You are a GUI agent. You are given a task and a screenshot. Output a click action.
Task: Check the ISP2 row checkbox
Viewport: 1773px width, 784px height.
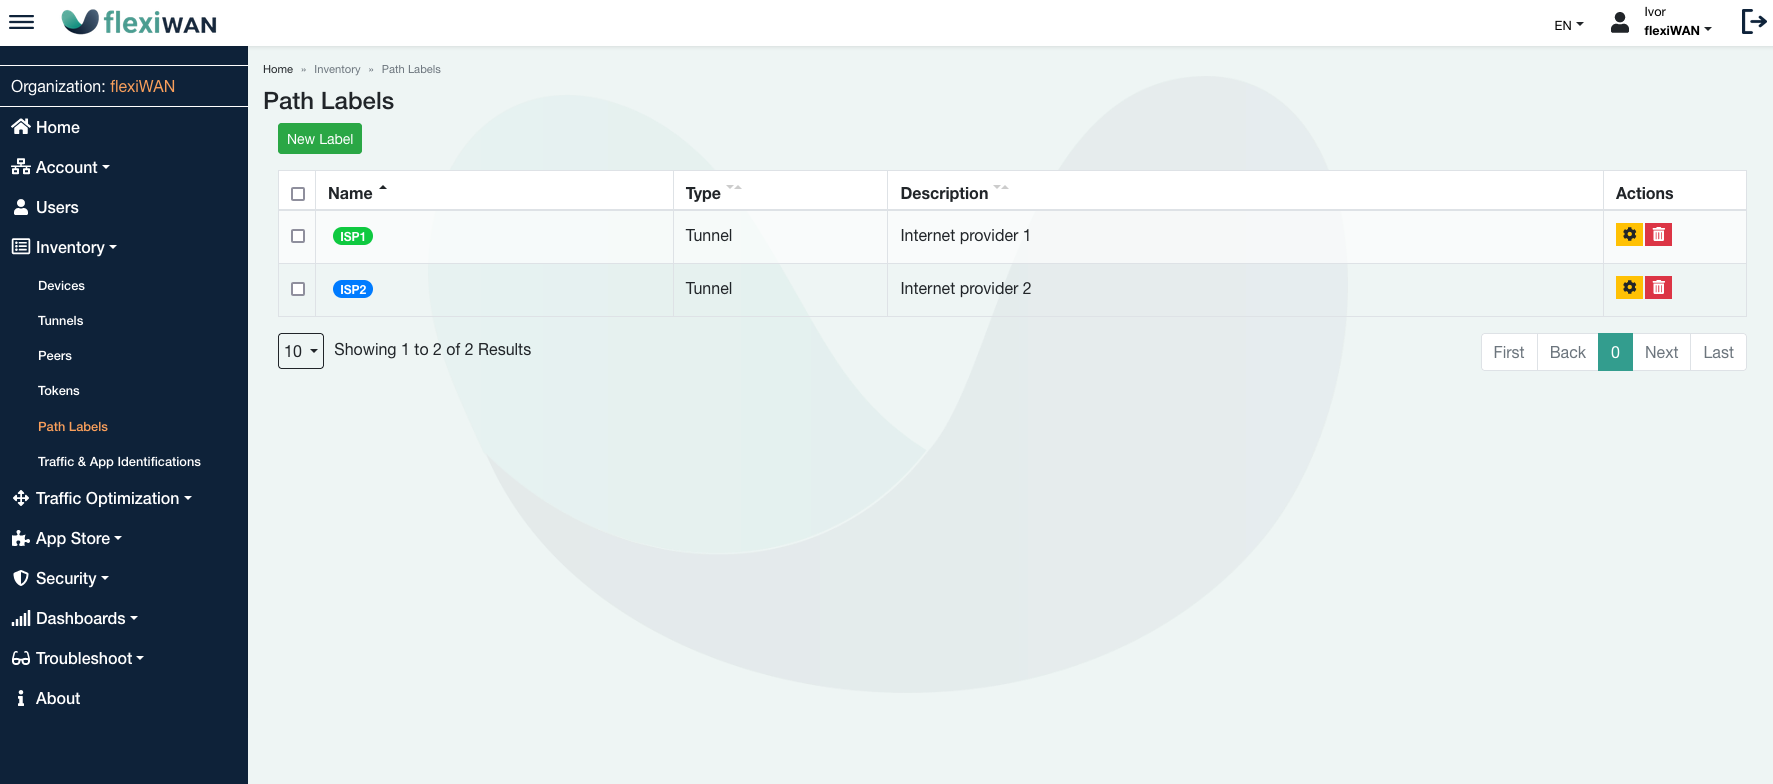tap(298, 289)
